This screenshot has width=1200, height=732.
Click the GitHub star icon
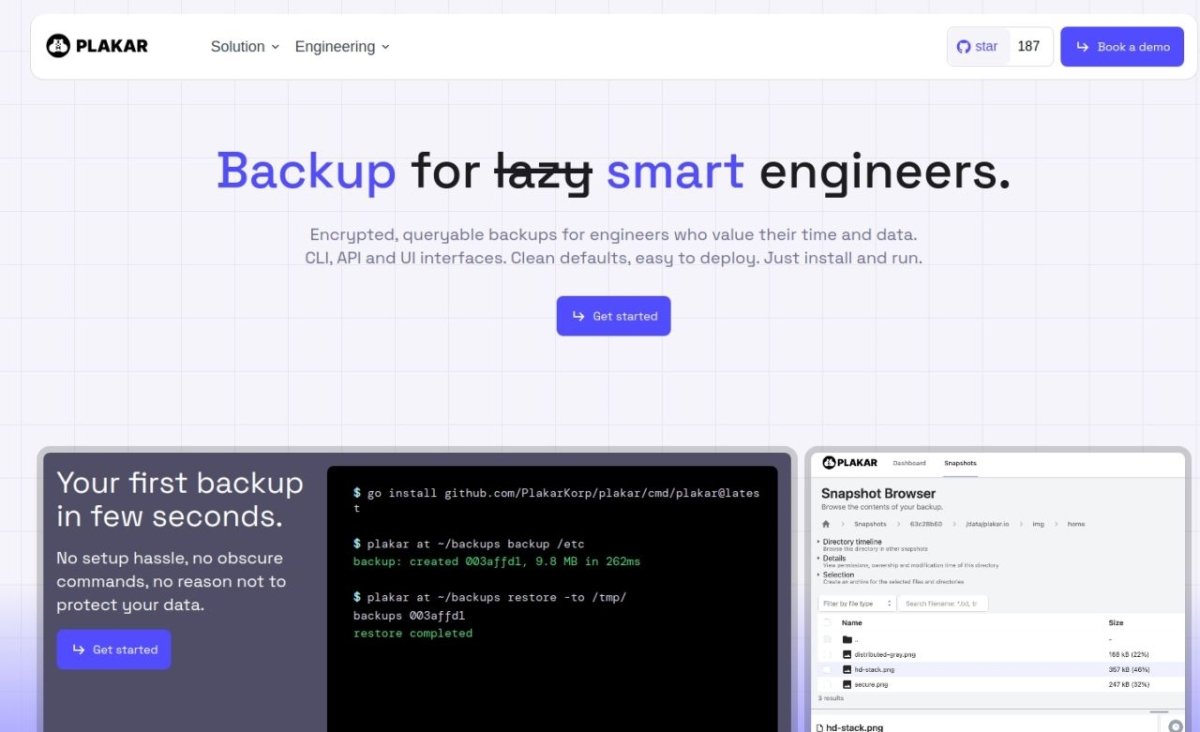(964, 47)
